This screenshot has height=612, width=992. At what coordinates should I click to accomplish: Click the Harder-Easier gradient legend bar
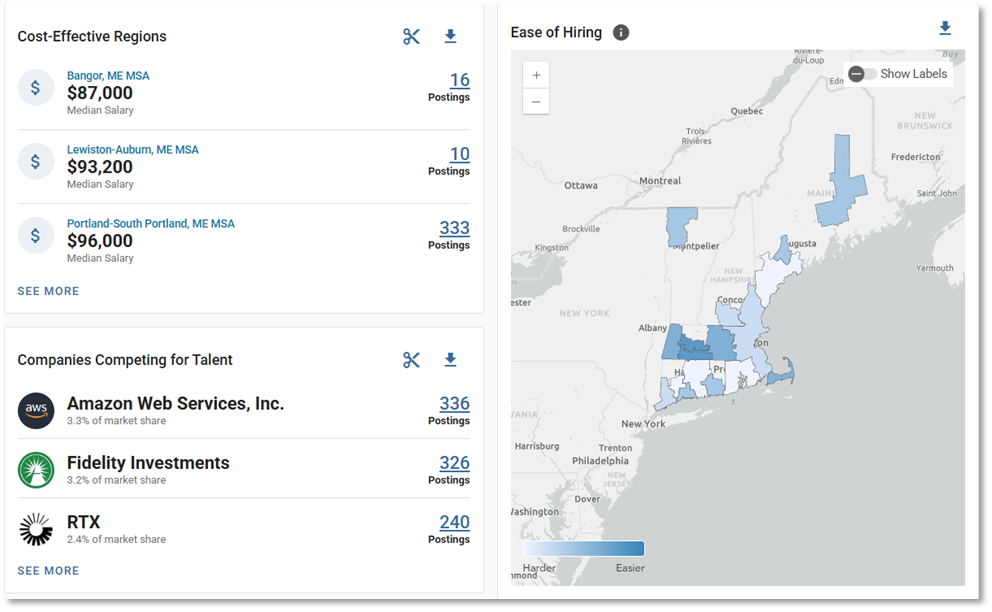pos(583,548)
